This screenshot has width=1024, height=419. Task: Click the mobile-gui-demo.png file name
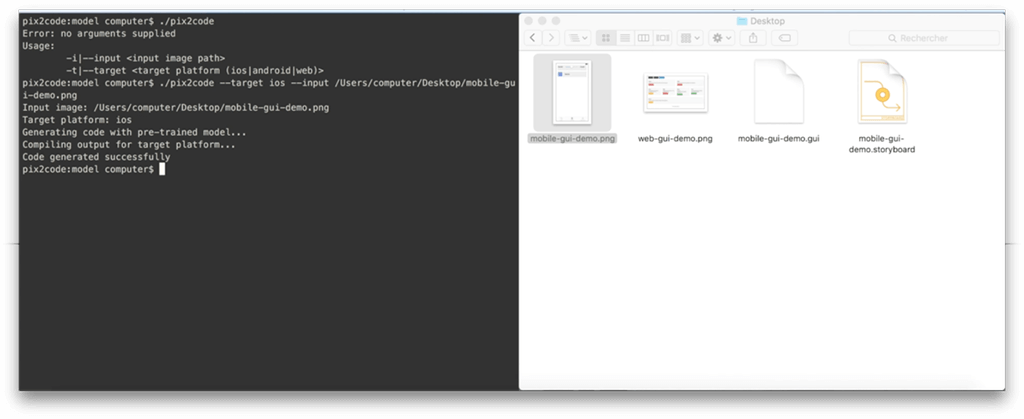pos(572,138)
